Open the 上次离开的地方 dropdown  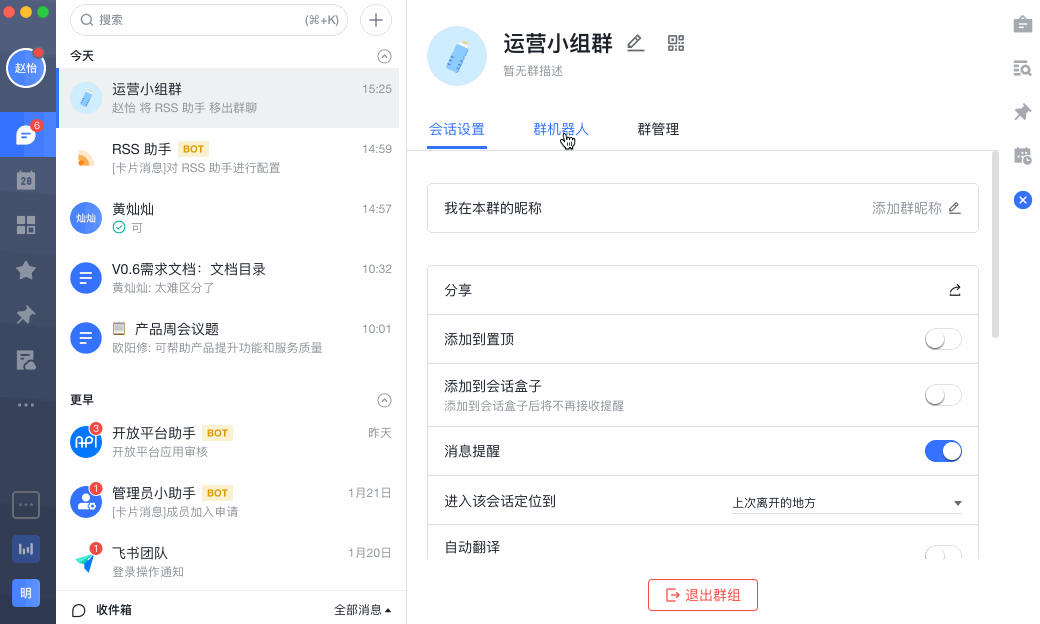(847, 503)
